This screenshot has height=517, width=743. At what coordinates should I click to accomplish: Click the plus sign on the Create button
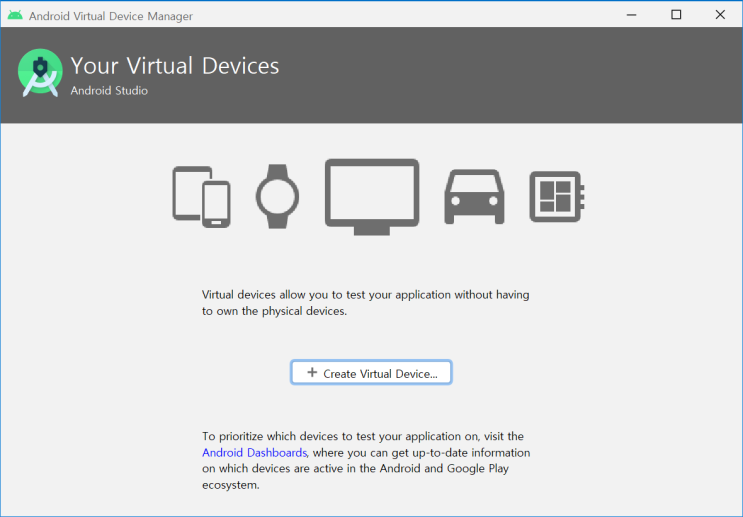click(312, 372)
